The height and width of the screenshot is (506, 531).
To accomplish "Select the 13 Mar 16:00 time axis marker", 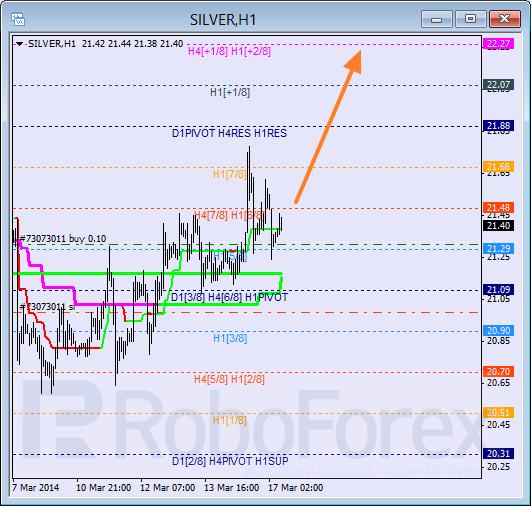I will 232,488.
